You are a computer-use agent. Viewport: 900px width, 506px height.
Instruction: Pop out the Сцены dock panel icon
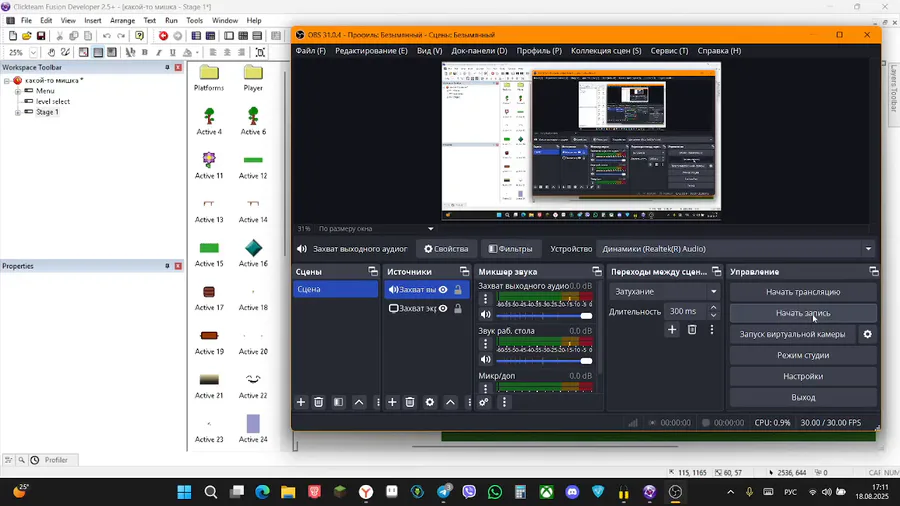pos(373,271)
